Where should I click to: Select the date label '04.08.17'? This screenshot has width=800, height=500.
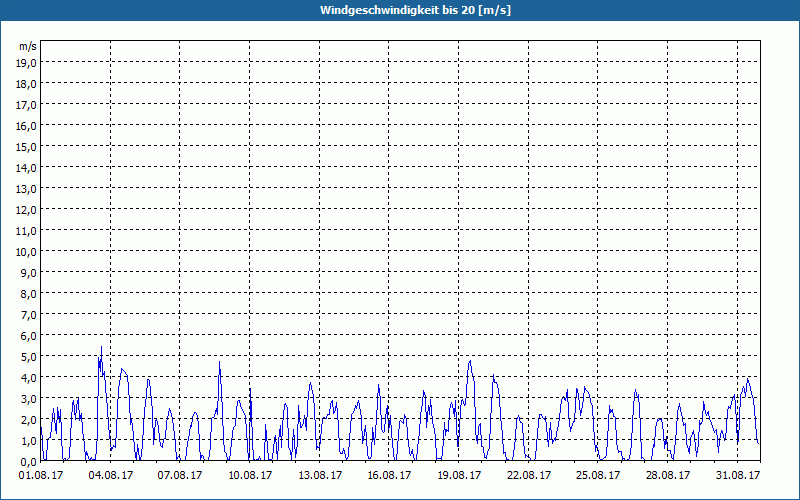click(111, 476)
